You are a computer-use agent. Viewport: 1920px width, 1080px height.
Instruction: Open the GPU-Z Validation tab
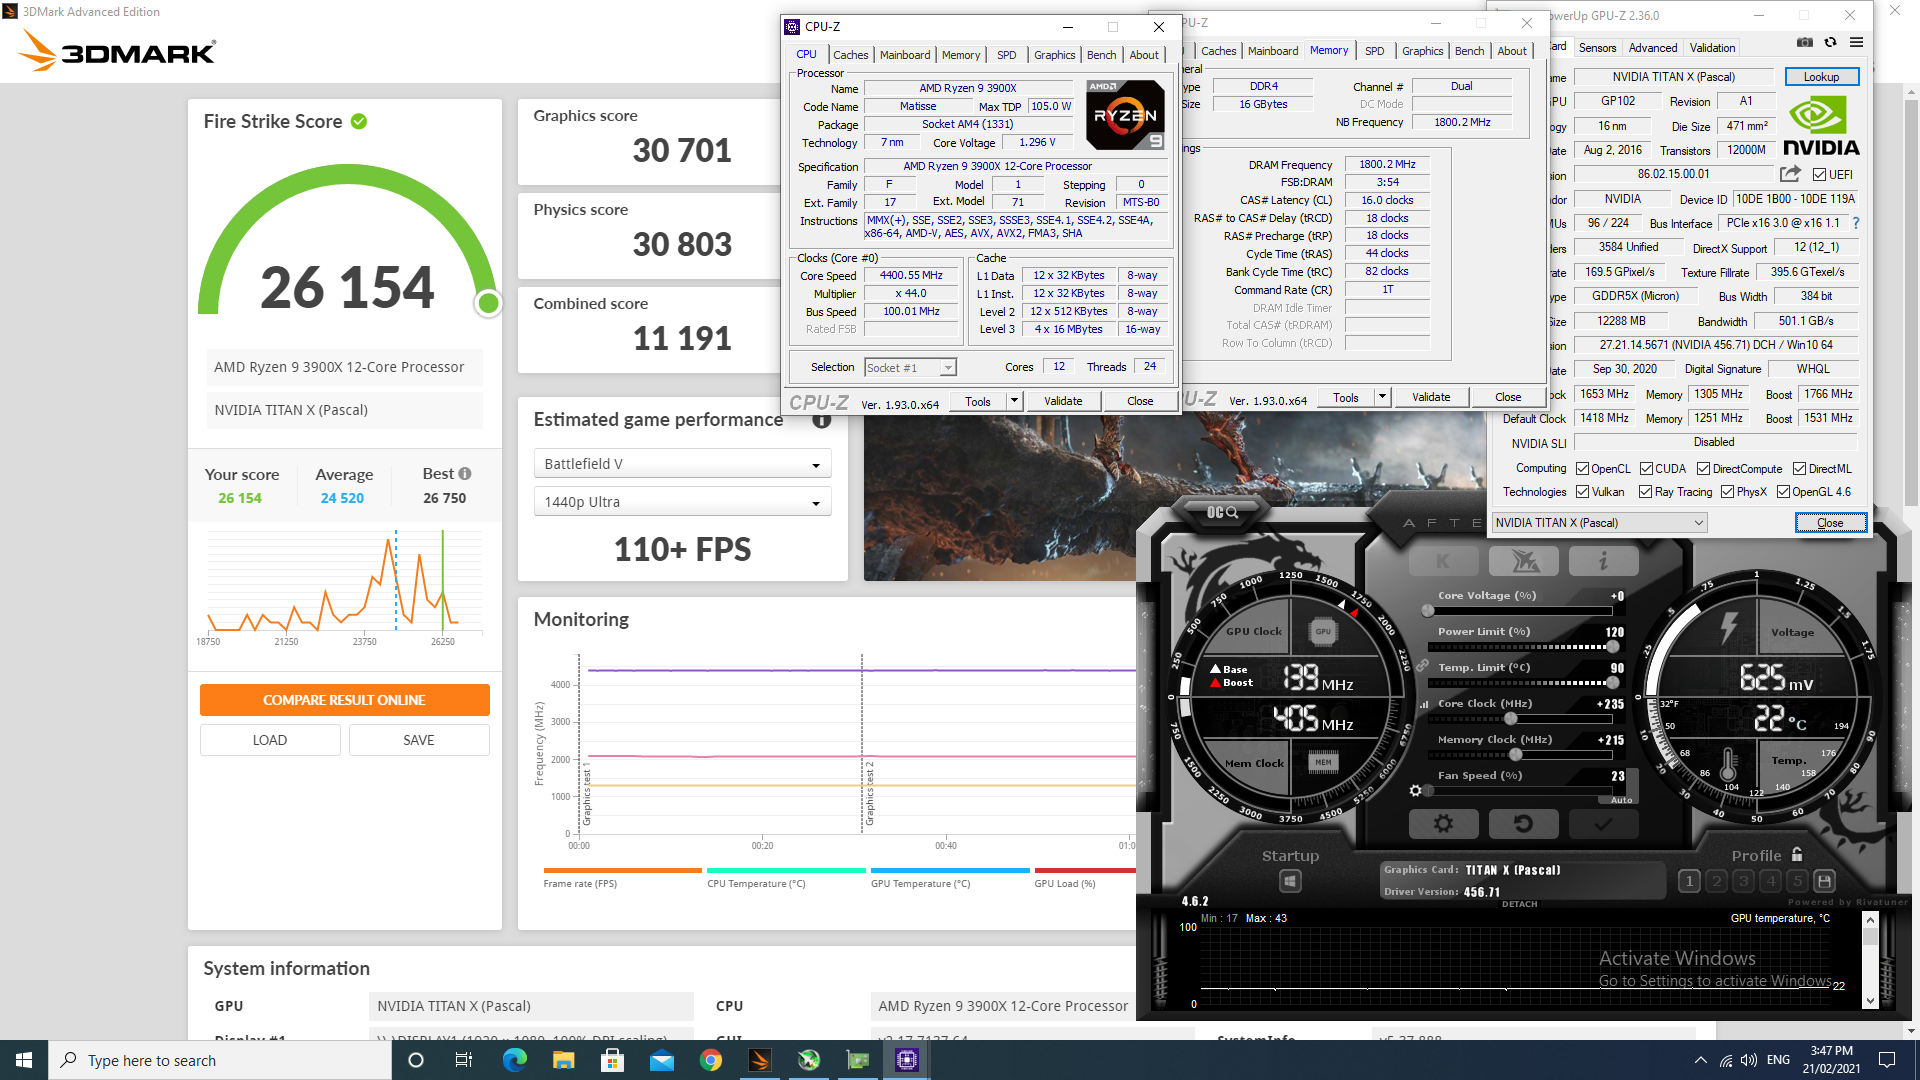[x=1713, y=48]
